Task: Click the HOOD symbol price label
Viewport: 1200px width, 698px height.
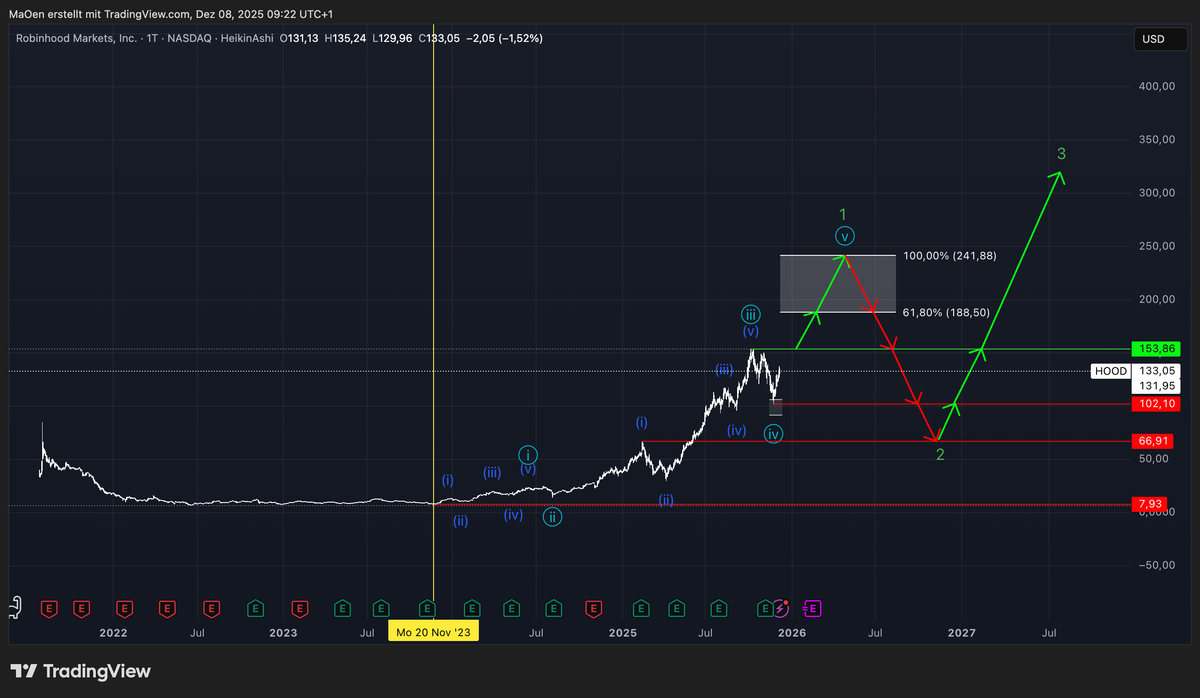Action: [x=1110, y=371]
